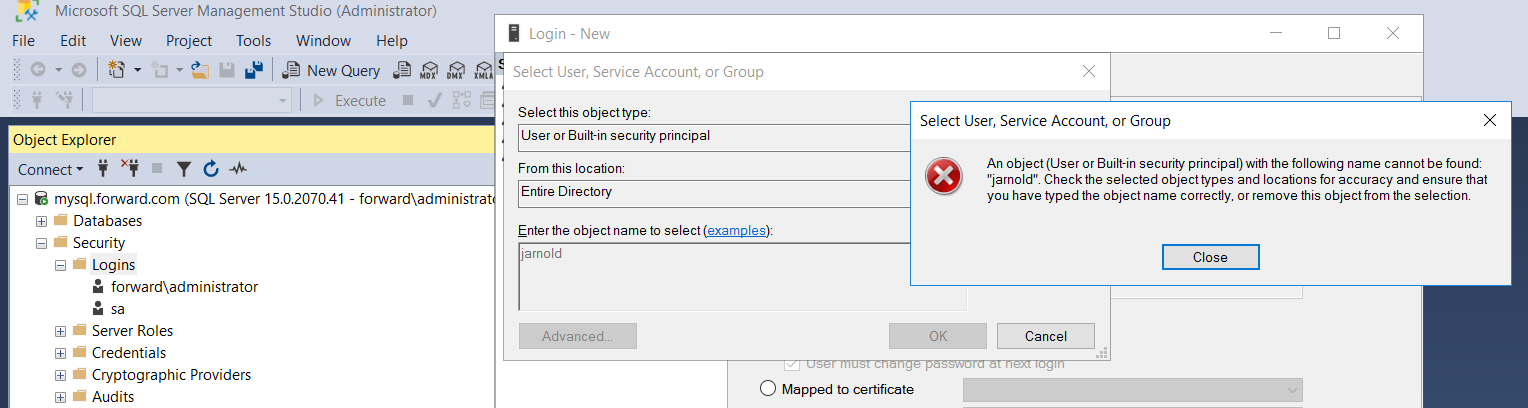Click the Object Explorer Stop square icon
Screen dimensions: 1528x408
(157, 169)
